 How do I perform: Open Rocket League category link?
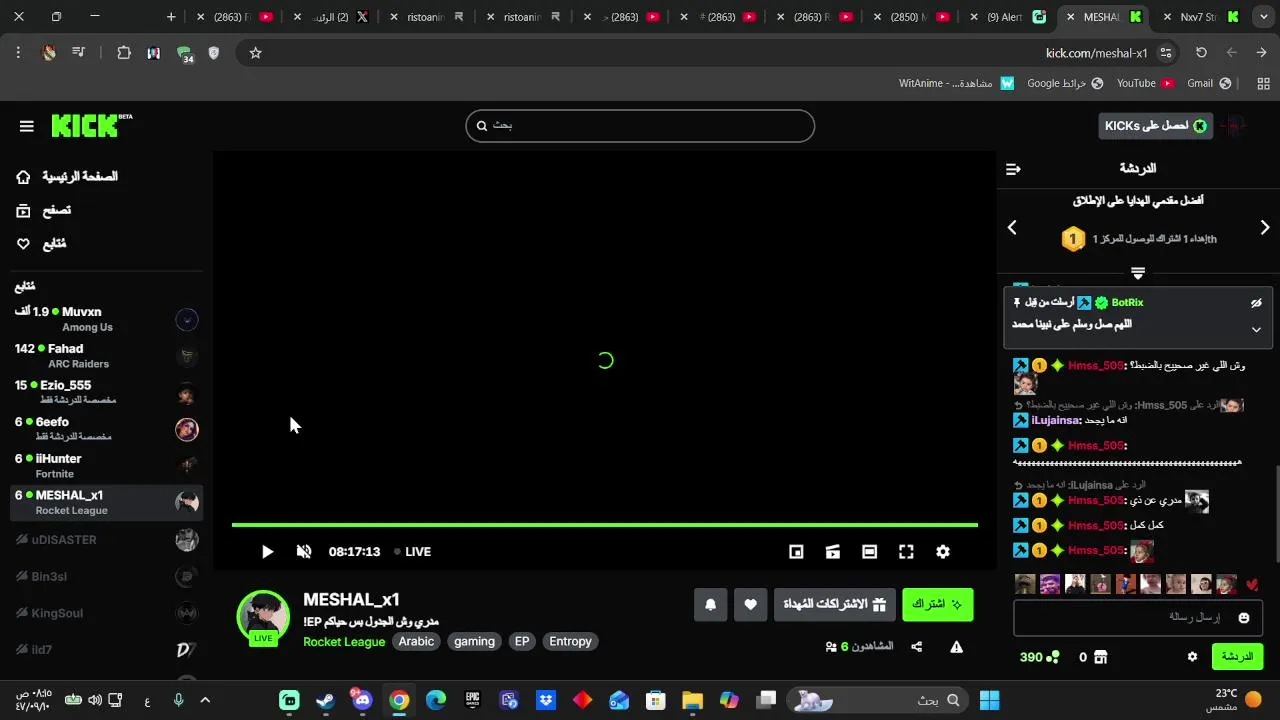[344, 642]
